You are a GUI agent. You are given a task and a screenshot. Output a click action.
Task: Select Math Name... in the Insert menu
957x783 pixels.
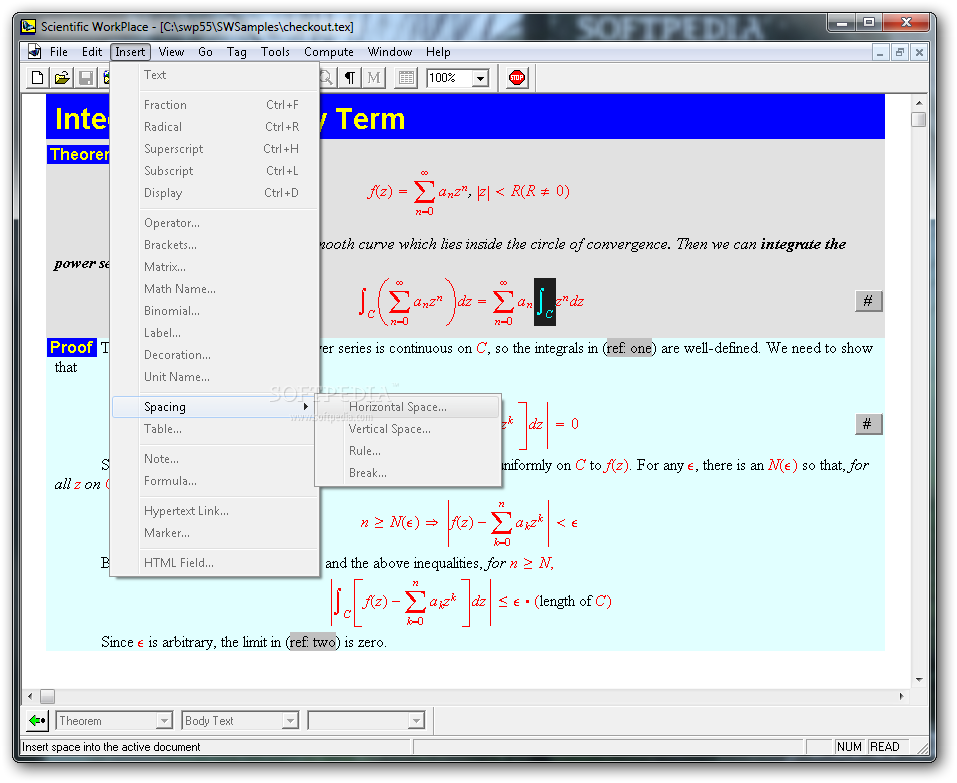215,289
